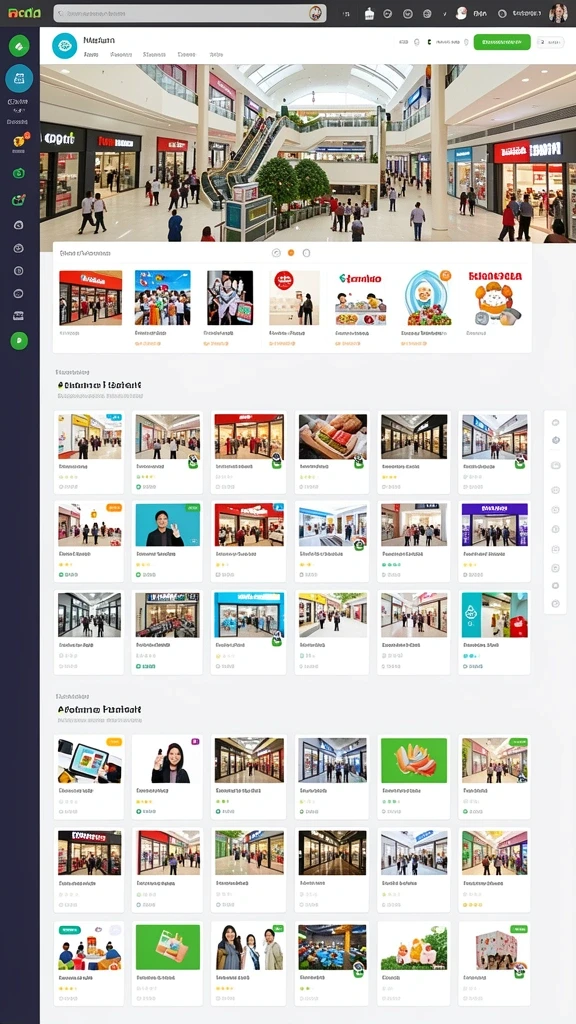Image resolution: width=576 pixels, height=1024 pixels.
Task: Click the green circular icon at sidebar bottom
Action: [19, 340]
